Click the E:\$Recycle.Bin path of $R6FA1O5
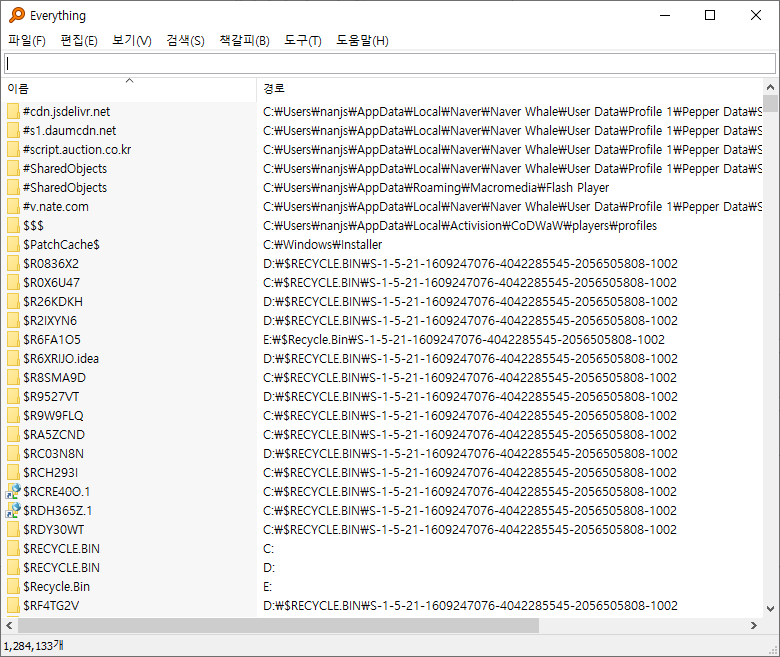Image resolution: width=780 pixels, height=657 pixels. pyautogui.click(x=464, y=339)
